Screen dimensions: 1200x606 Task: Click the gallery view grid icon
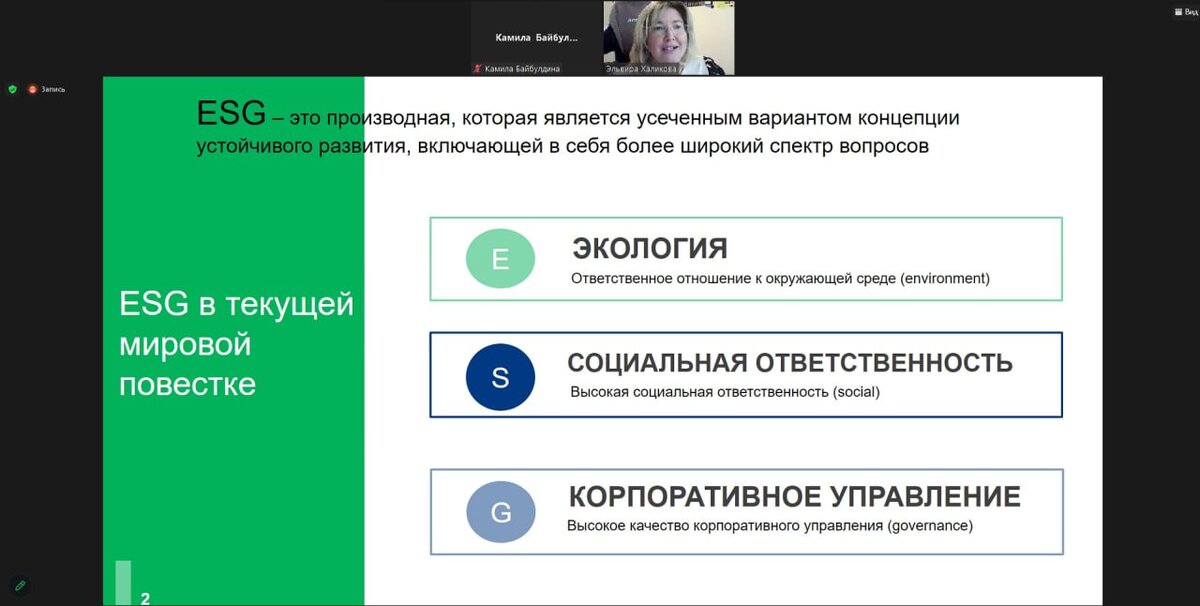pyautogui.click(x=1178, y=11)
